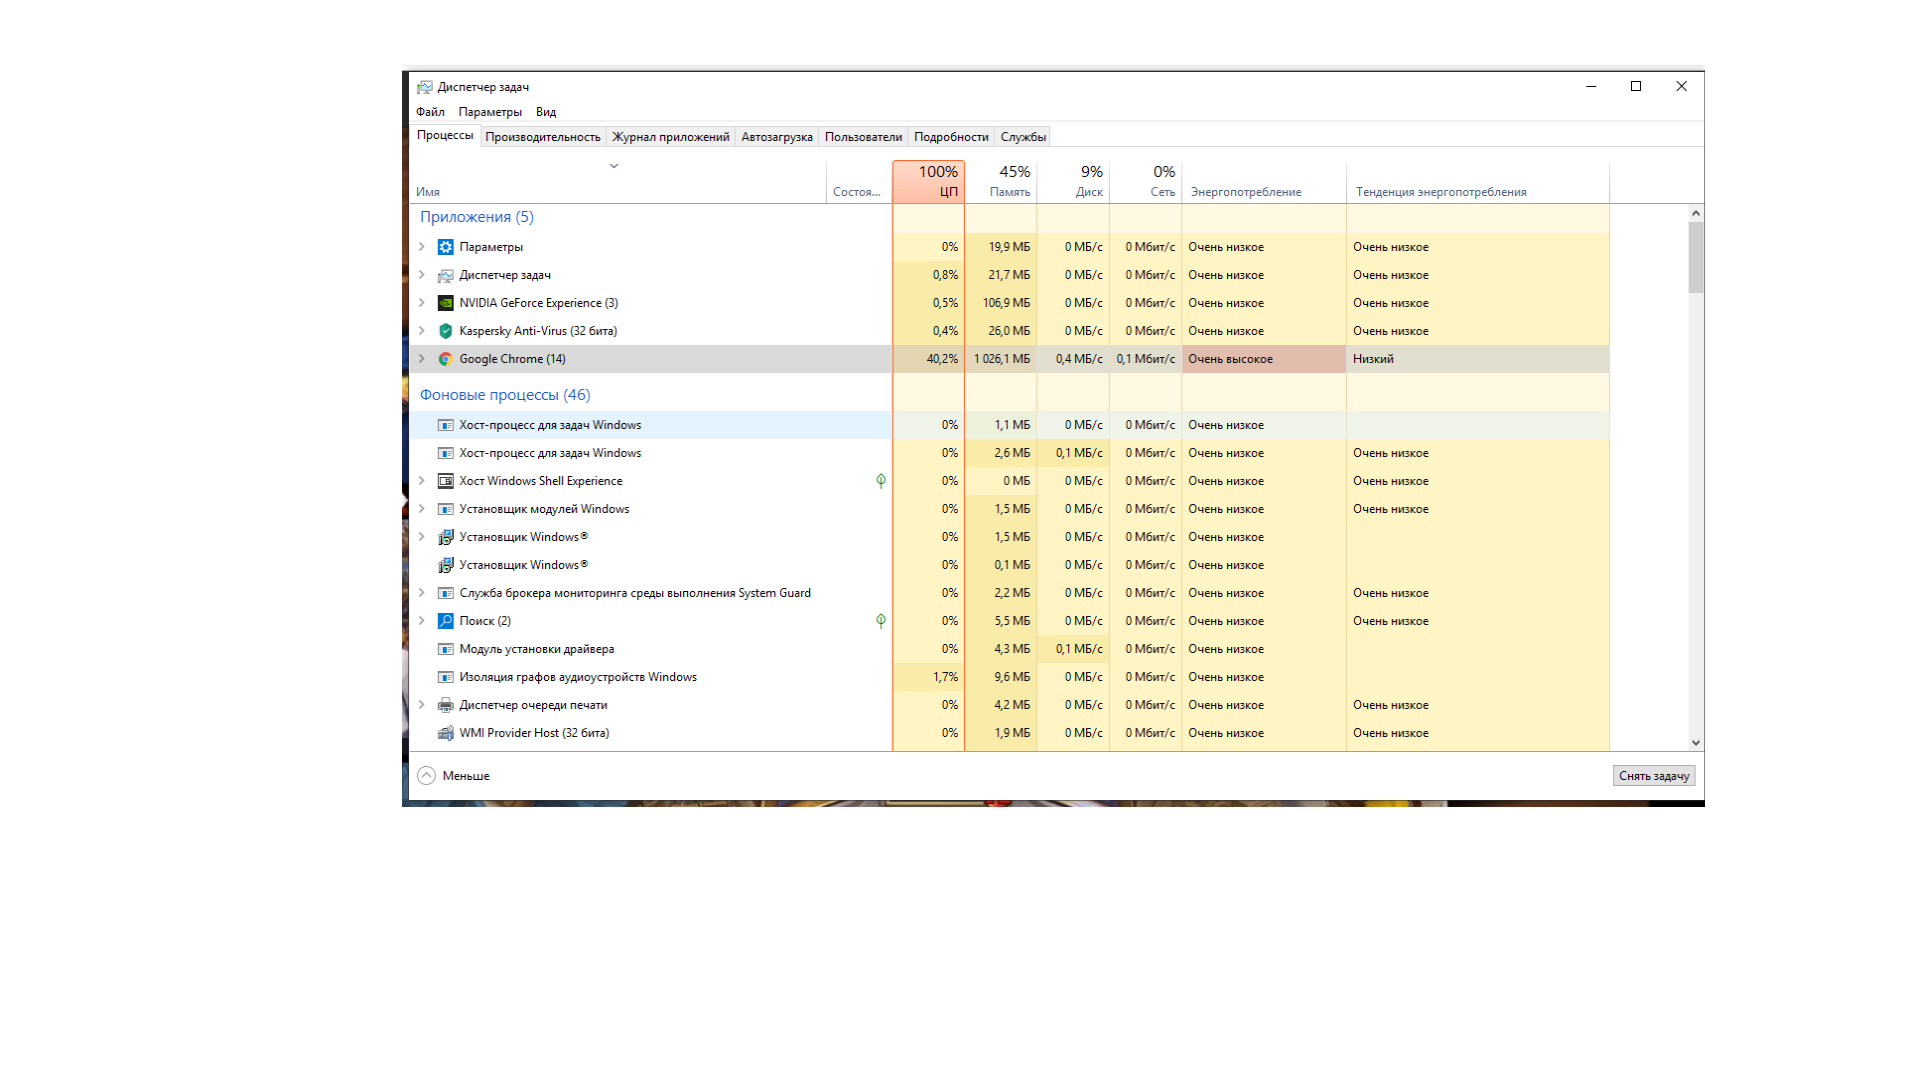This screenshot has width=1906, height=1080.
Task: Click the leaf status icon on Shell Experience row
Action: click(x=881, y=481)
